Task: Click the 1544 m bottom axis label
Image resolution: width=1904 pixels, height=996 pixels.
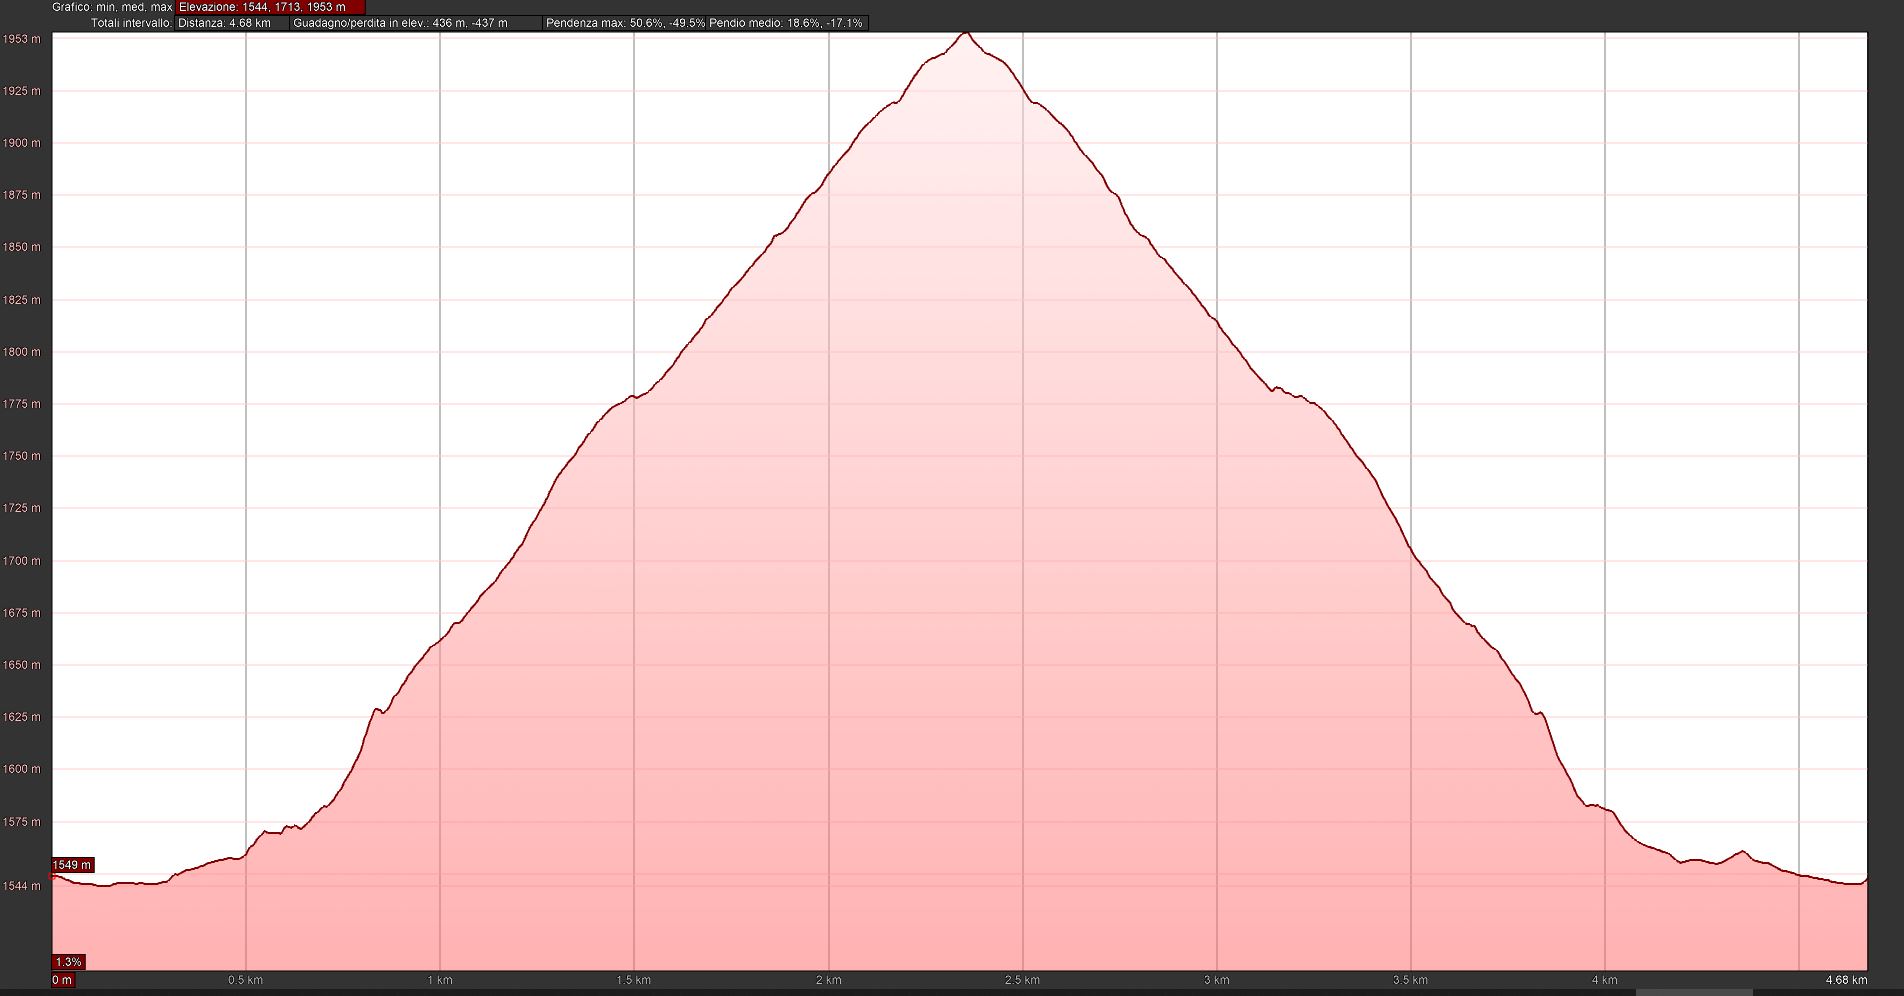Action: [x=22, y=886]
